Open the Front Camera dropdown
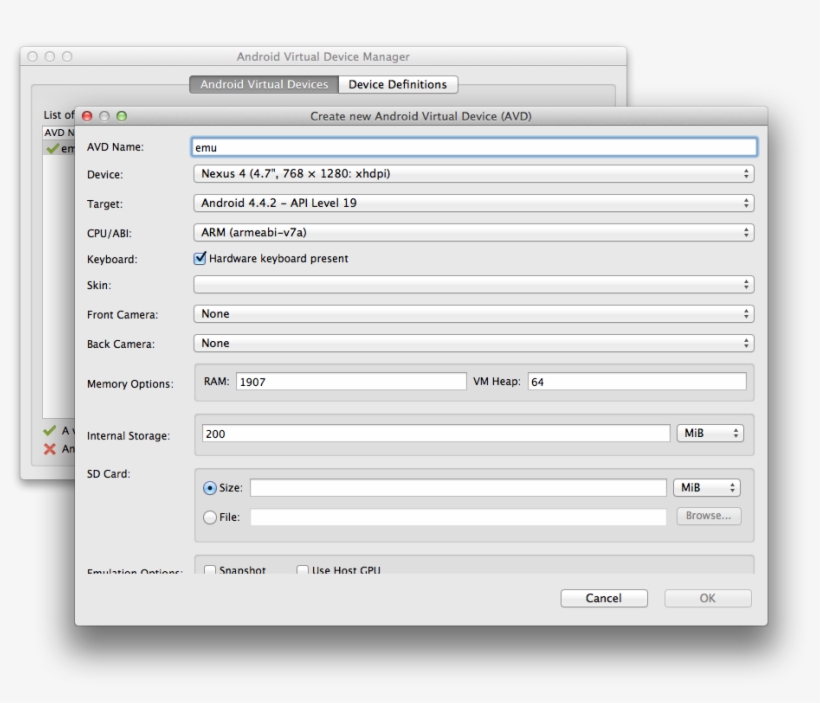The height and width of the screenshot is (703, 820). pos(473,314)
